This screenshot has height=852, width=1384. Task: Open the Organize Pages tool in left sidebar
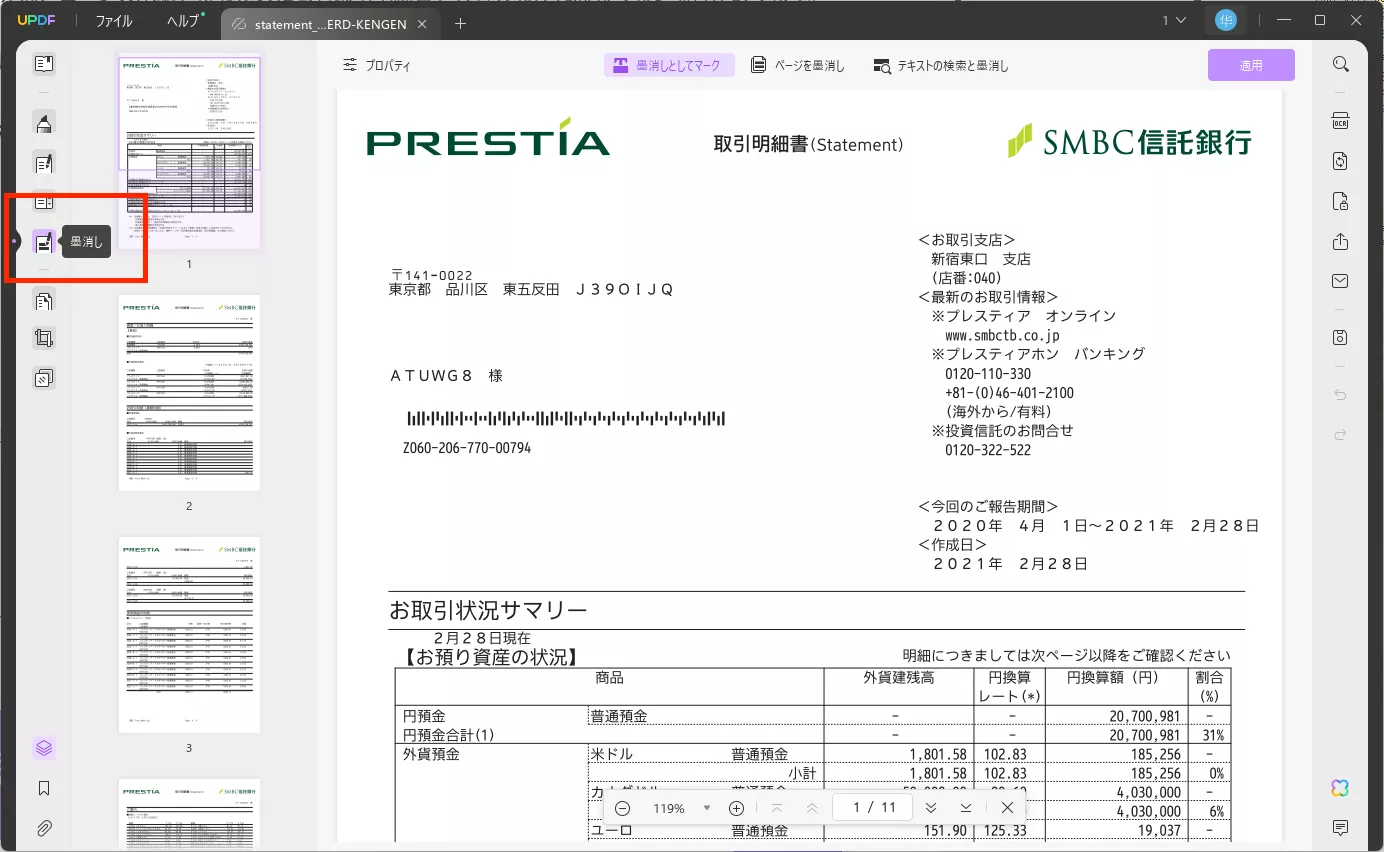pyautogui.click(x=43, y=300)
